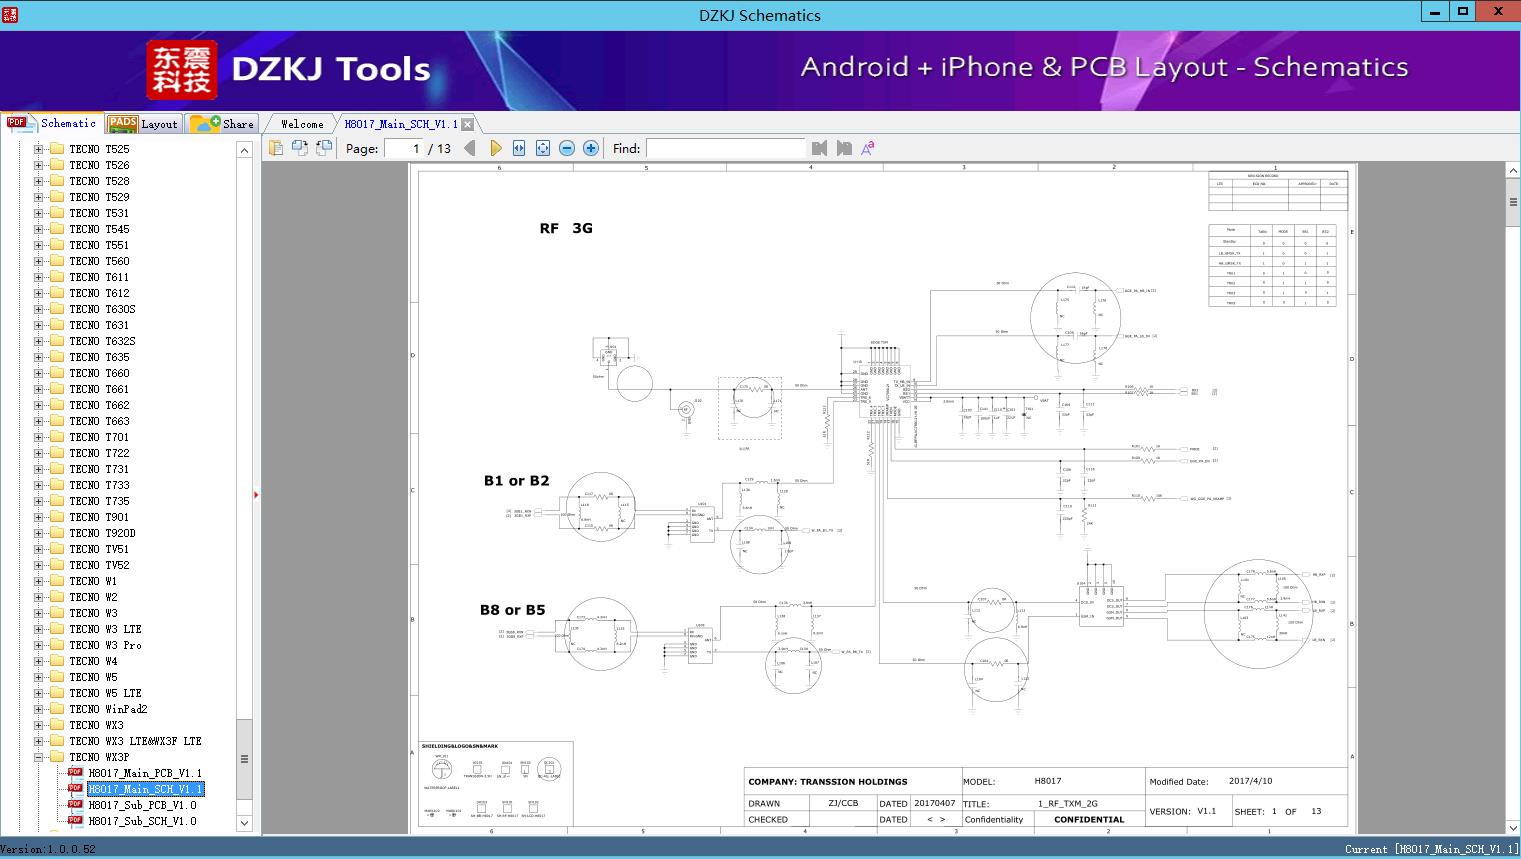Click the Find text input field
The image size is (1521, 859).
click(x=725, y=148)
